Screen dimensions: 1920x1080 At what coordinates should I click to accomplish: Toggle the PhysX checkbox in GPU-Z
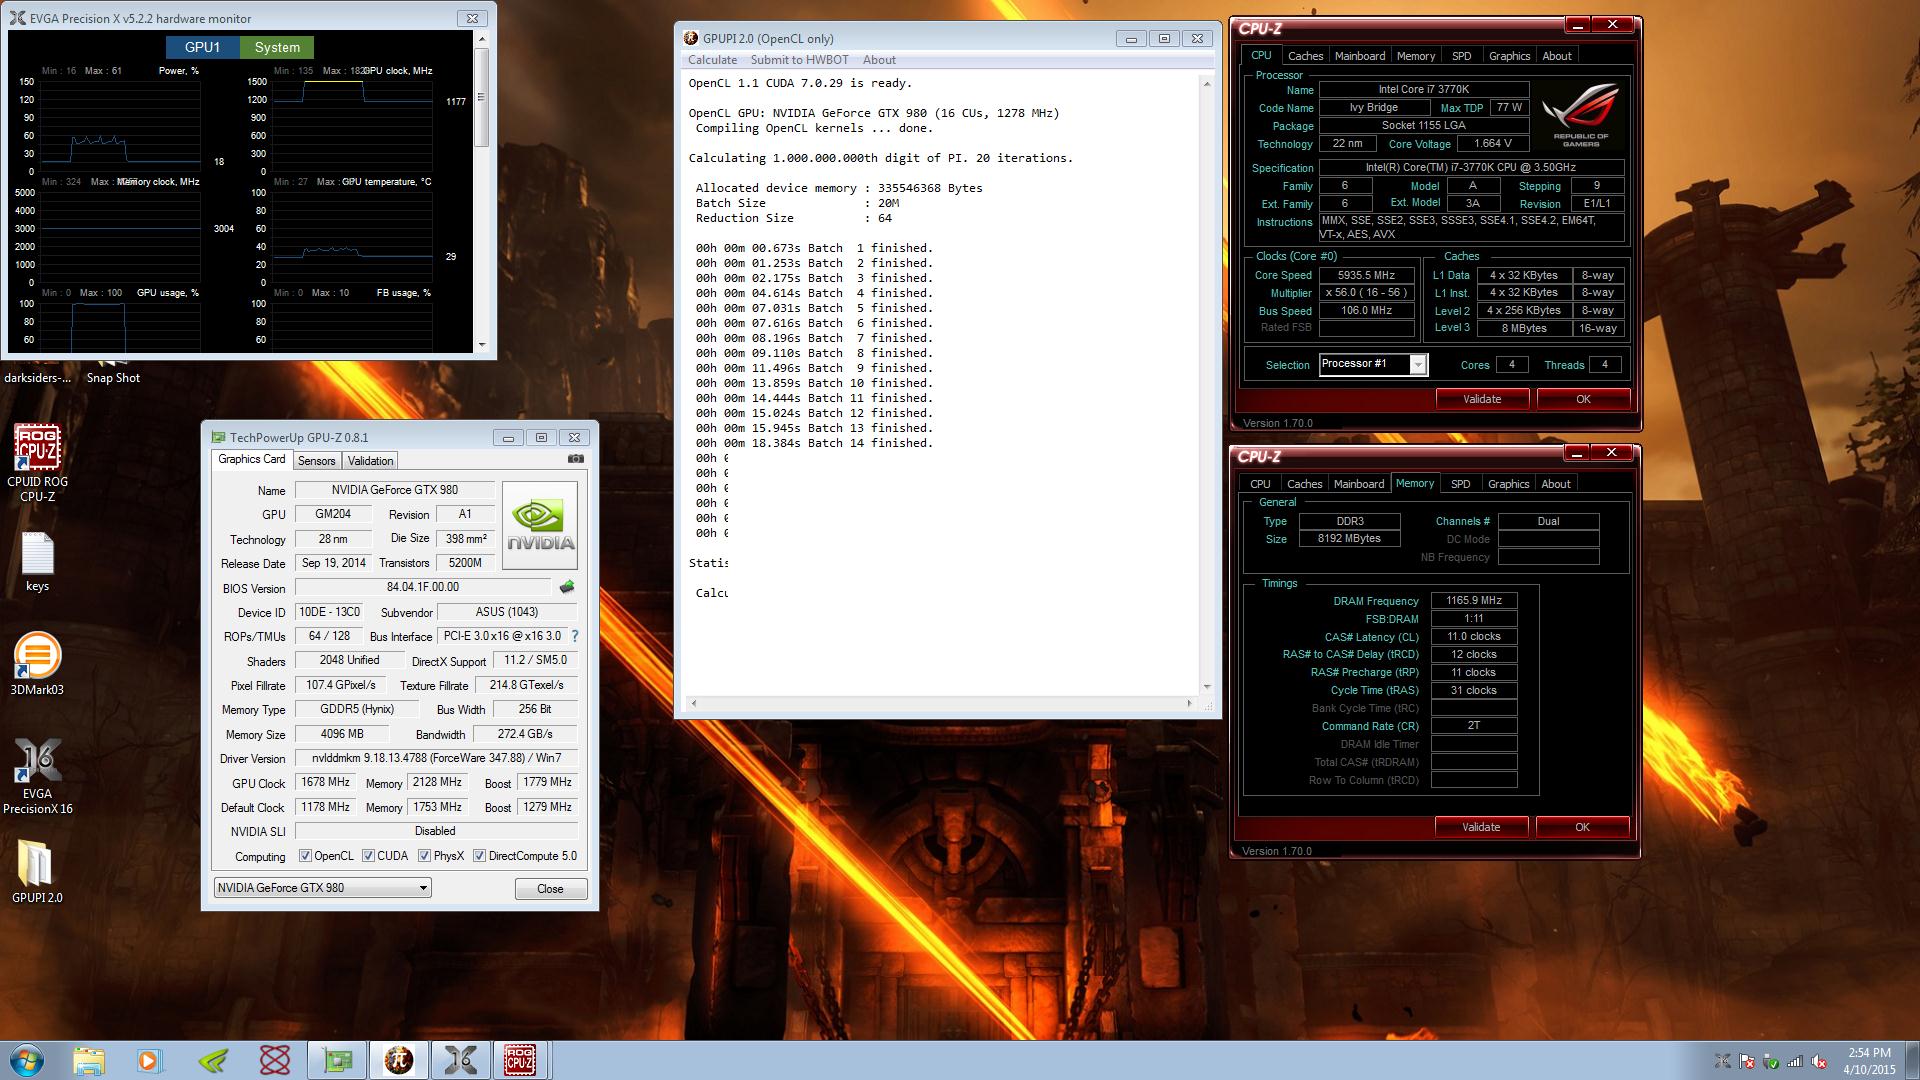click(424, 856)
